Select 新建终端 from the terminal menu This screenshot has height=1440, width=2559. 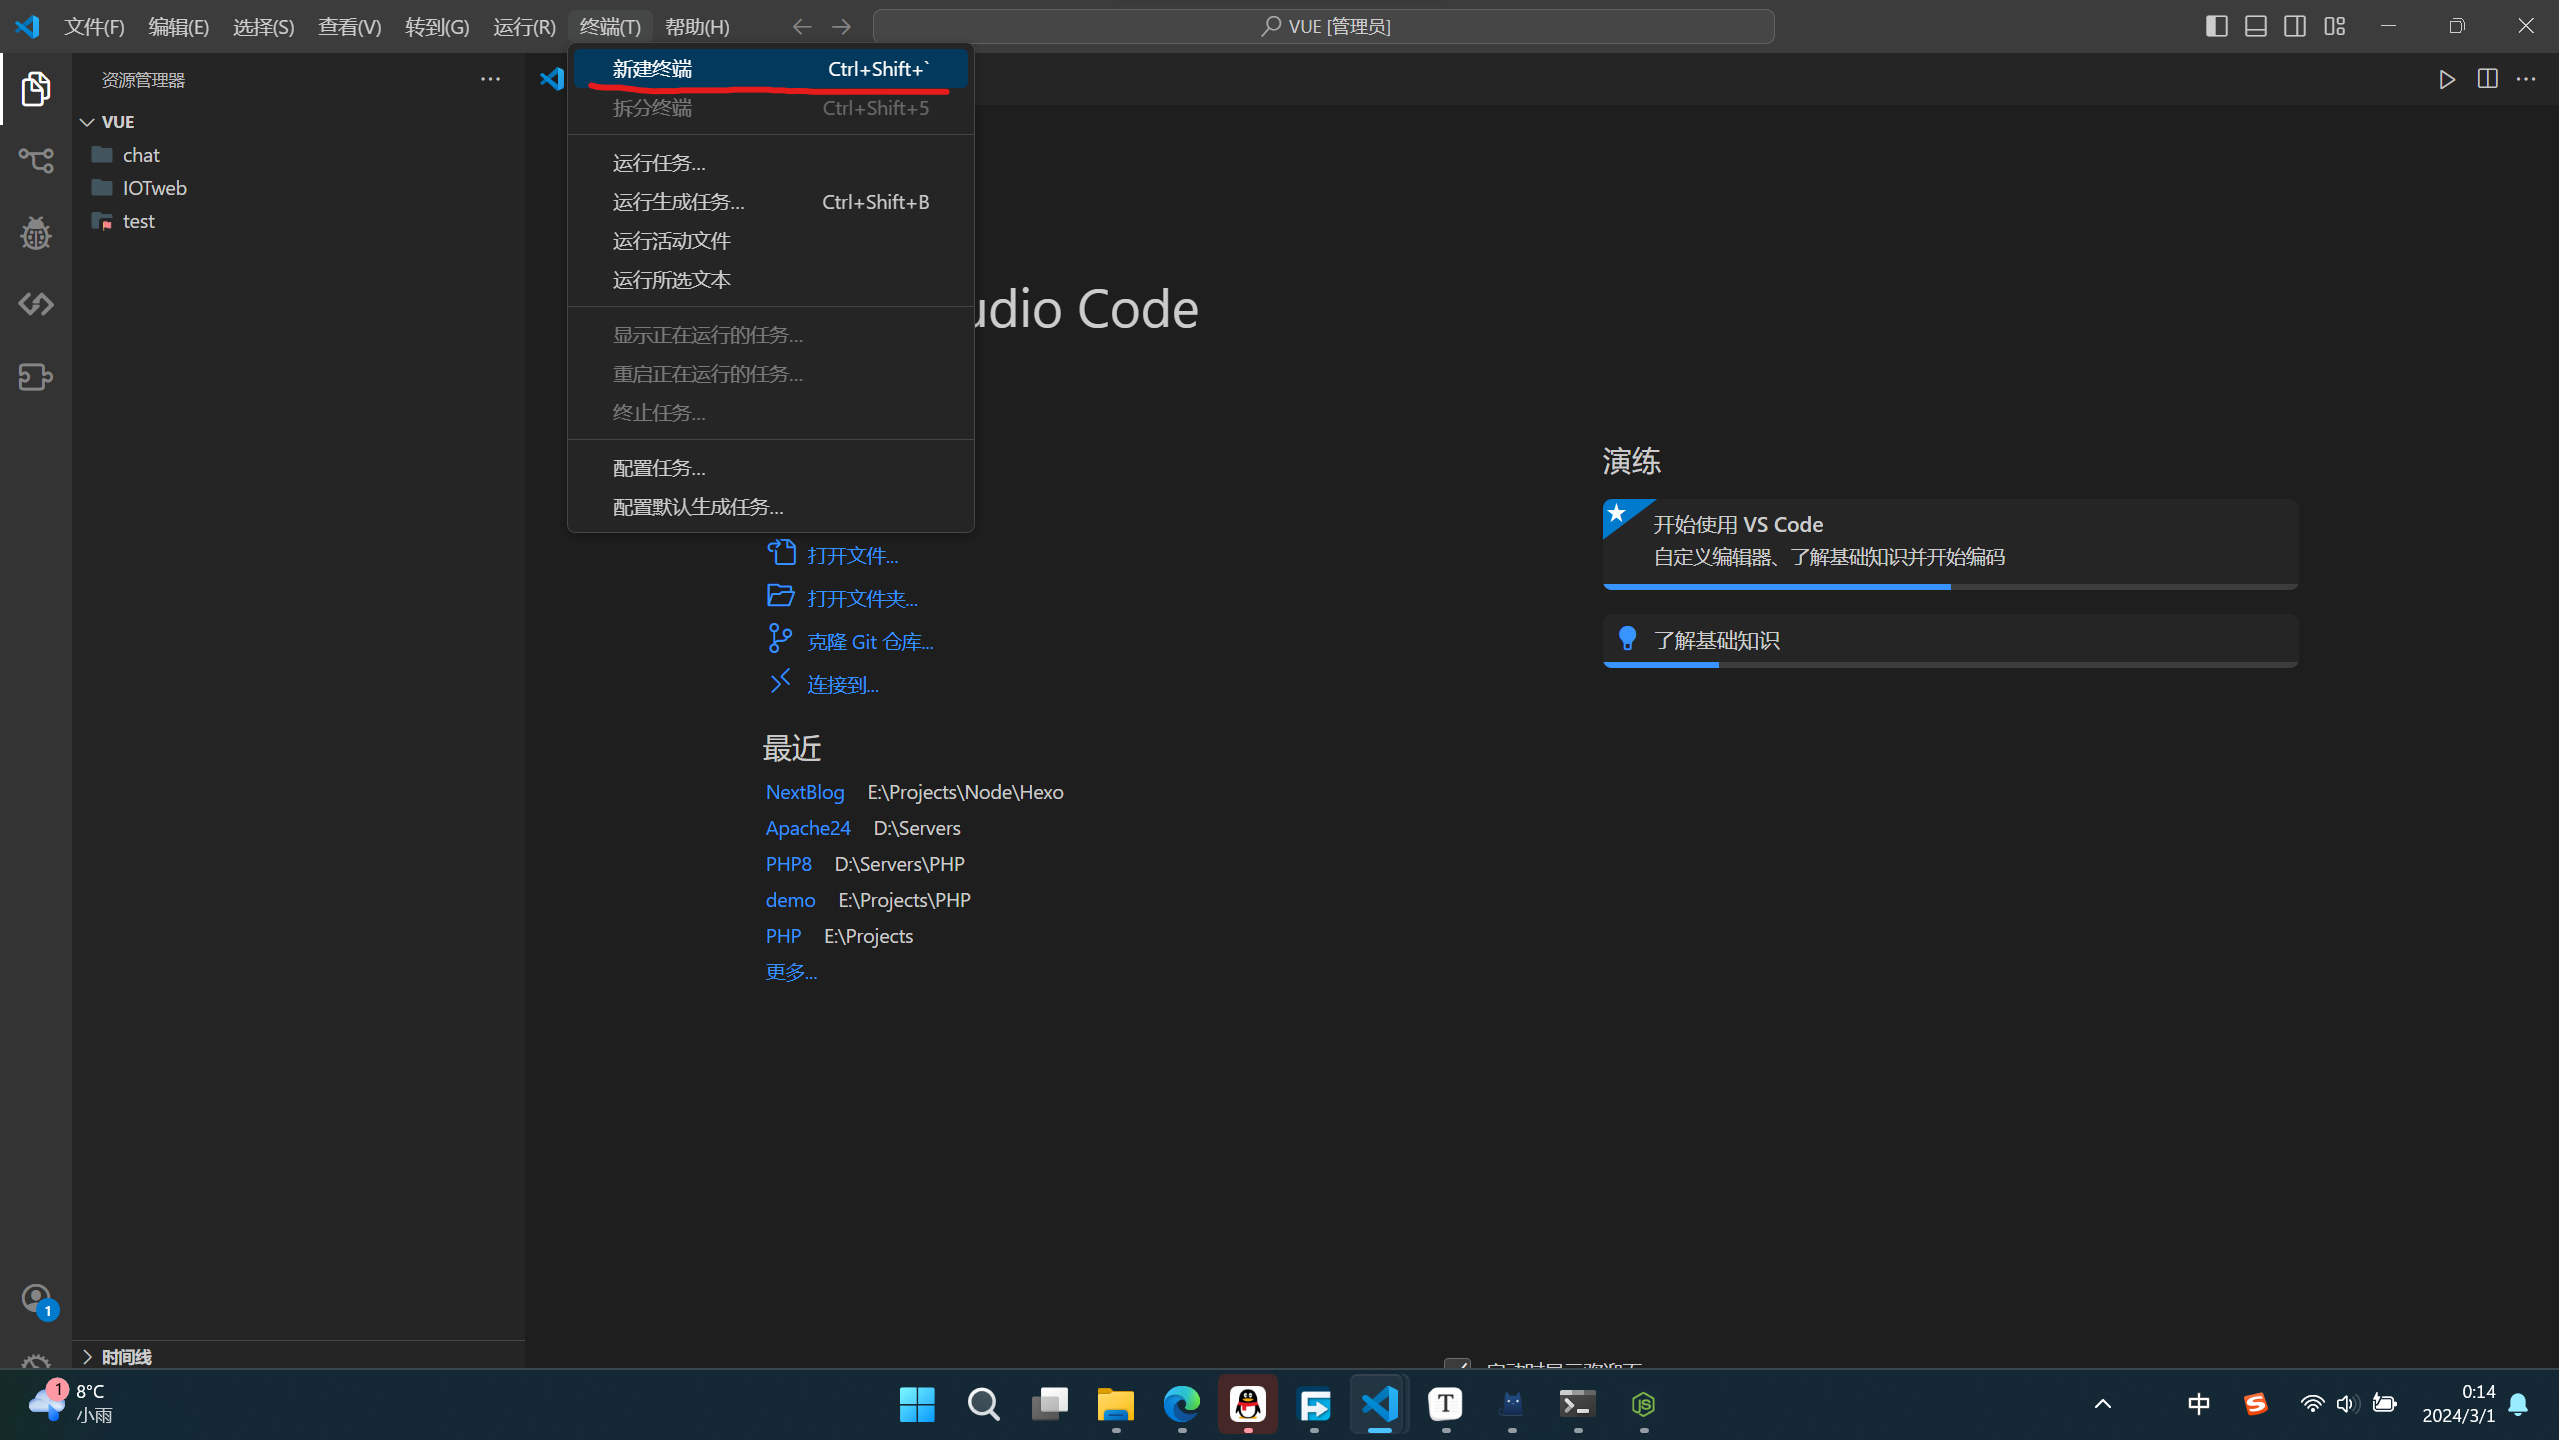[x=652, y=69]
